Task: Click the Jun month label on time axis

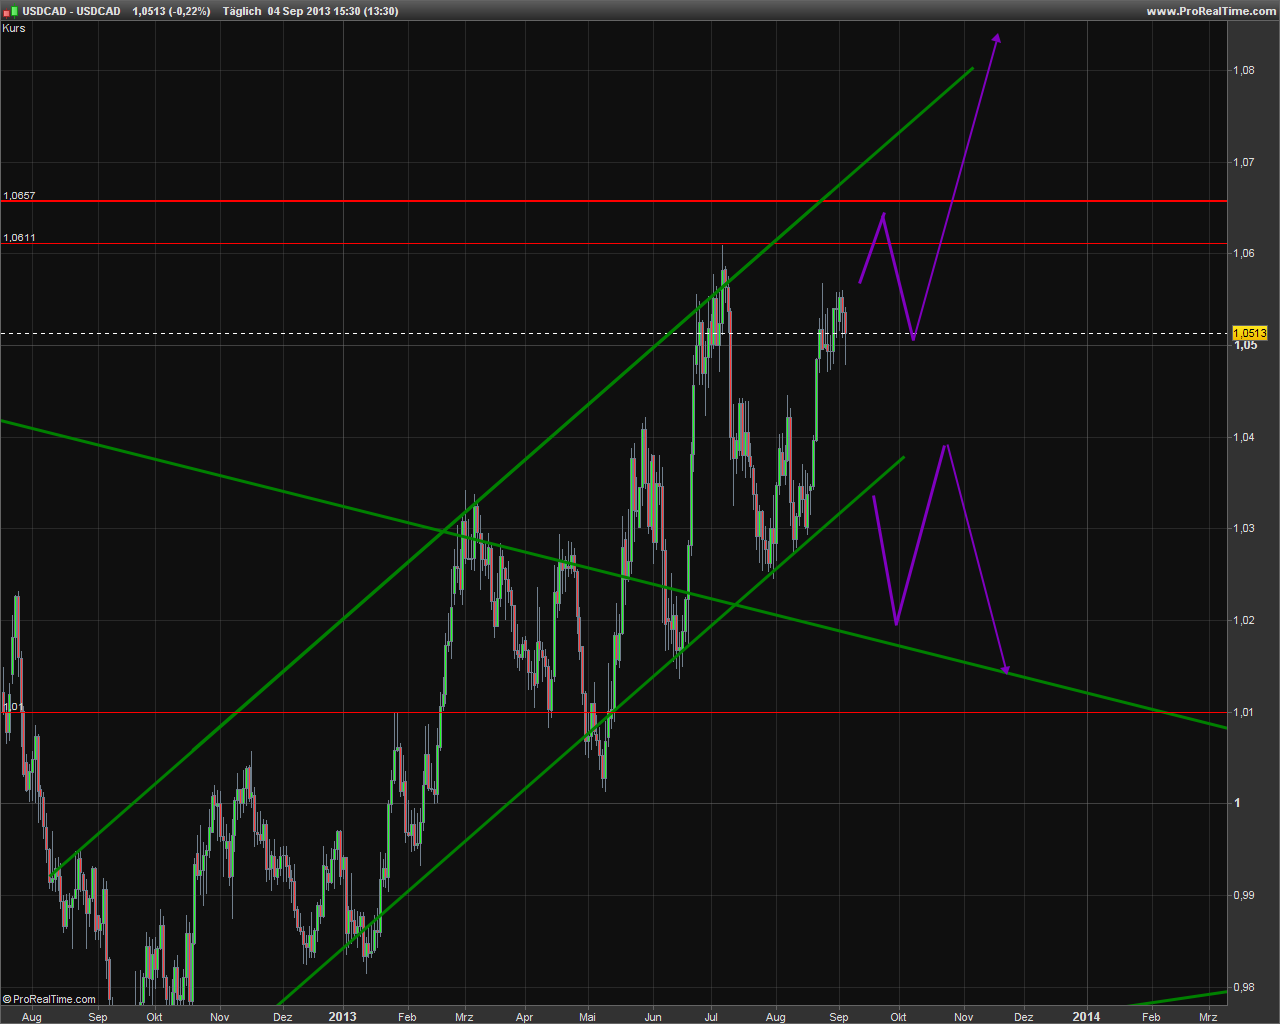Action: [x=653, y=1017]
